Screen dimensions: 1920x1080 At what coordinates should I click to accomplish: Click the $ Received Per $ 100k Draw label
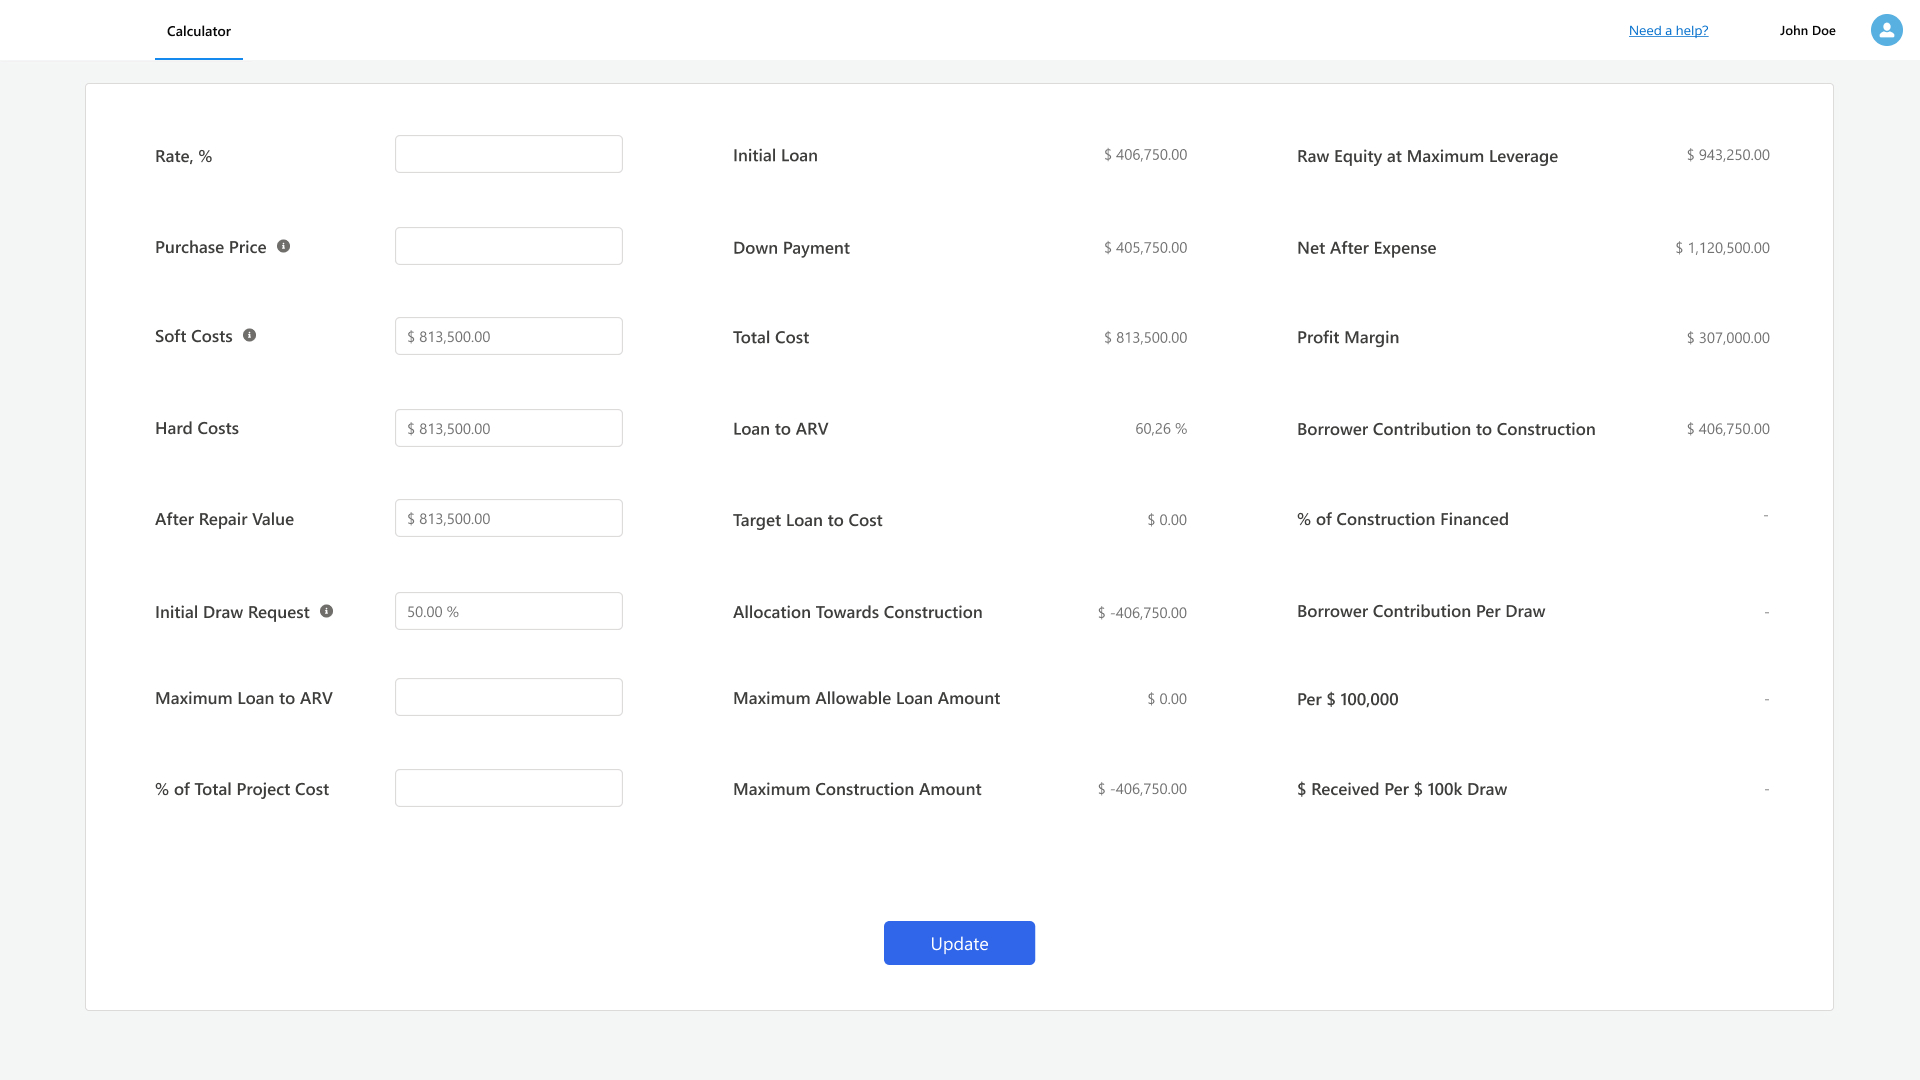(x=1402, y=789)
